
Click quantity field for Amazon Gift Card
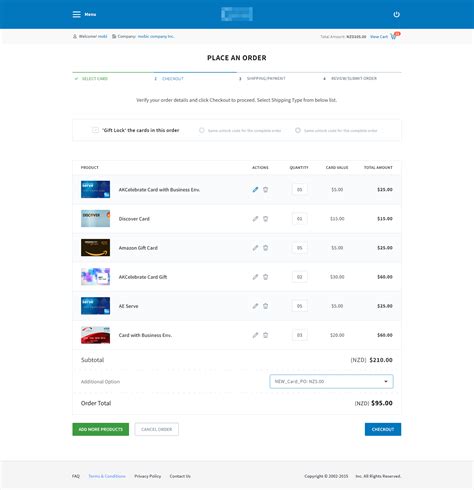[300, 248]
